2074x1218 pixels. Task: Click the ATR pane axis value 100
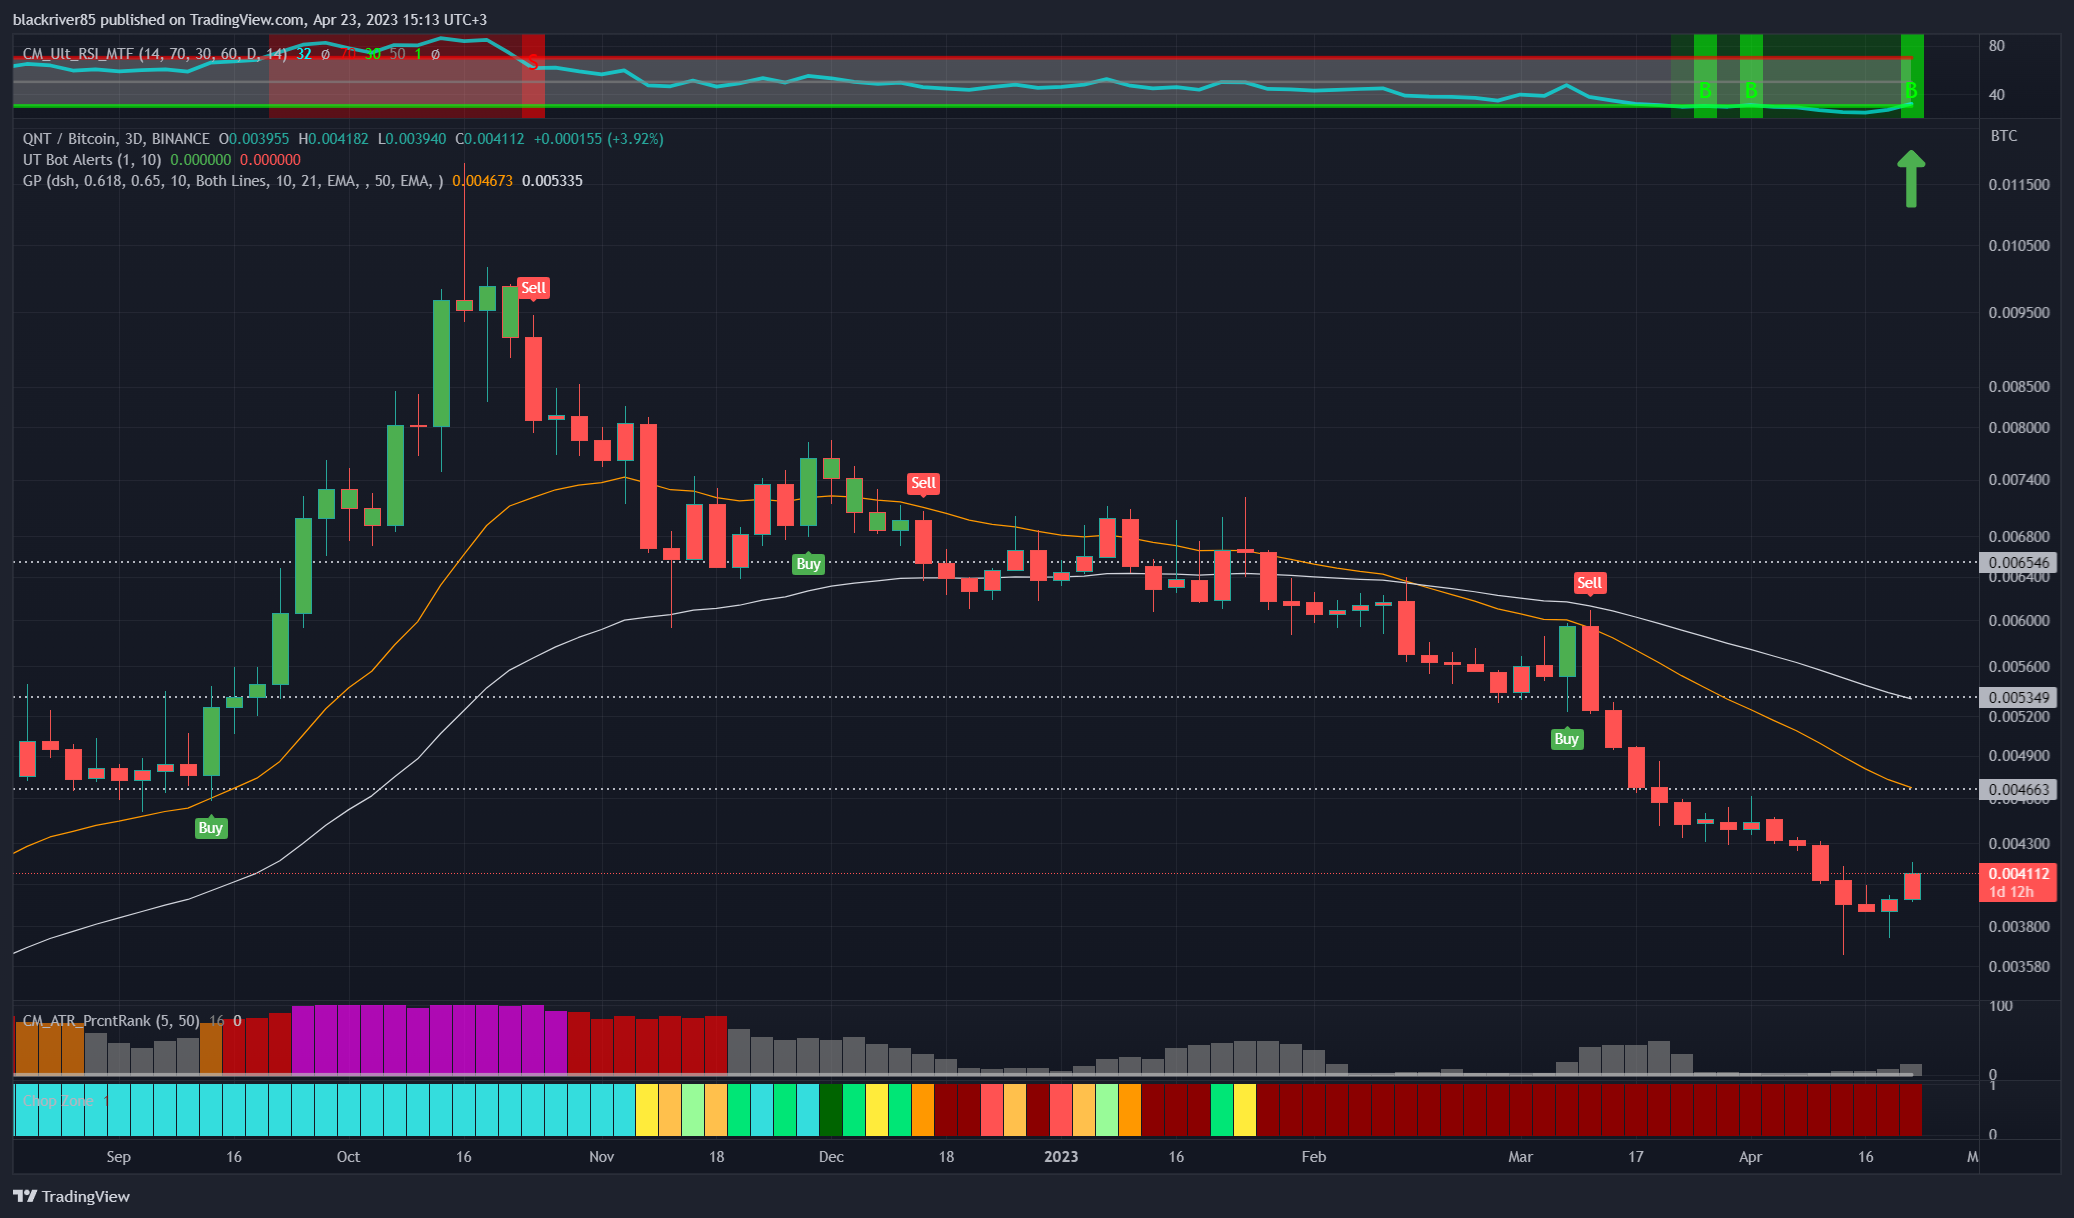[x=2001, y=1006]
